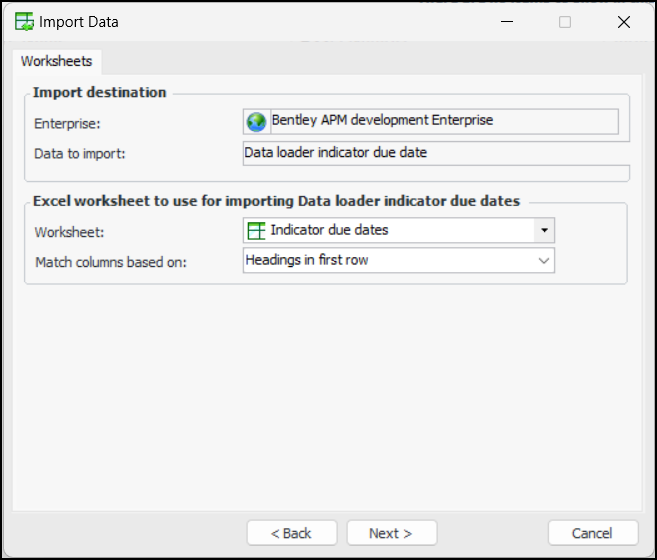Click the 'Data loader indicator due date' field
The height and width of the screenshot is (560, 657).
[x=335, y=153]
